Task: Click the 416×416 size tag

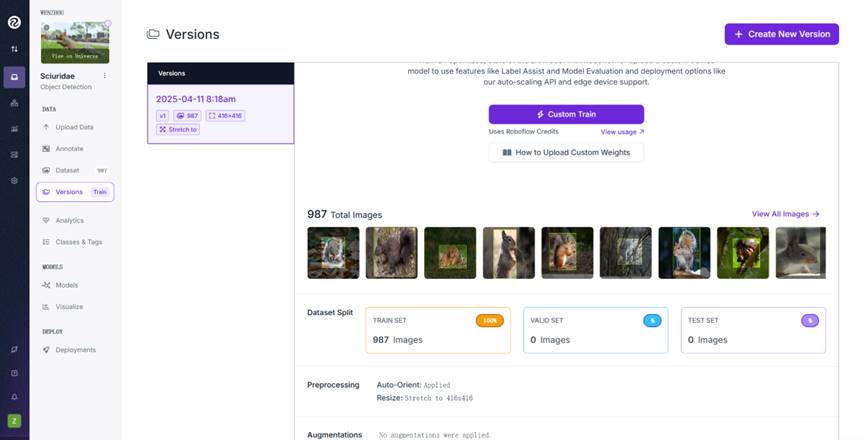Action: (x=225, y=116)
